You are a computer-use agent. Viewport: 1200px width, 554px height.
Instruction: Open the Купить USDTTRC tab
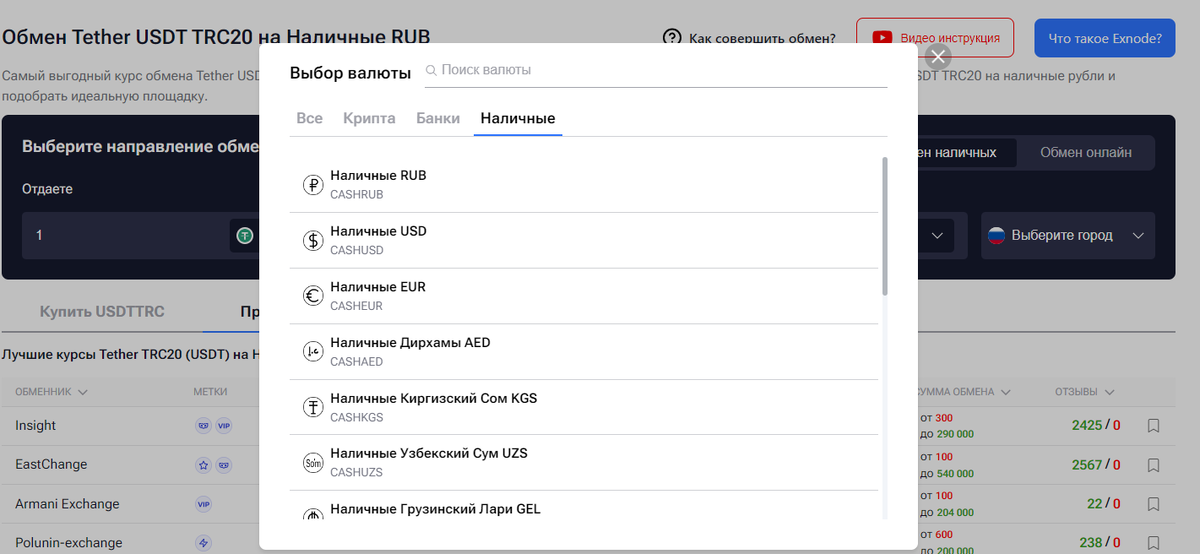pos(101,311)
